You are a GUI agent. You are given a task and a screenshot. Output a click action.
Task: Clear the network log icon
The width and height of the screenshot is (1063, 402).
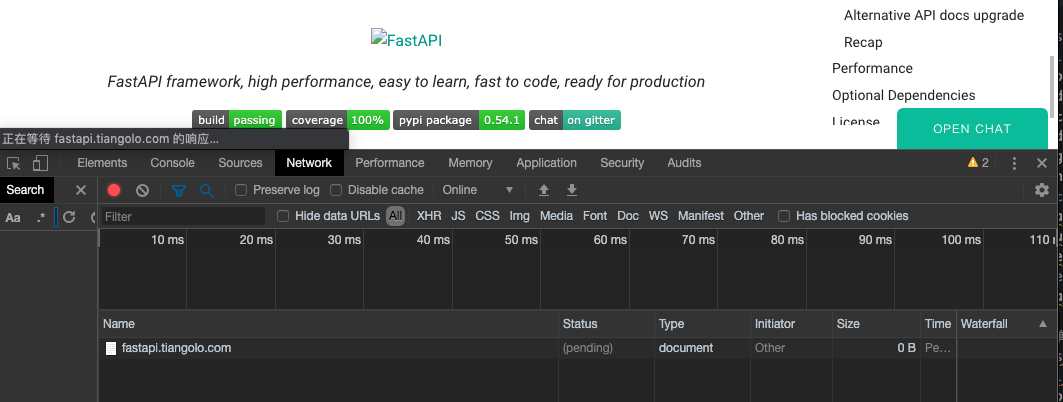coord(142,190)
